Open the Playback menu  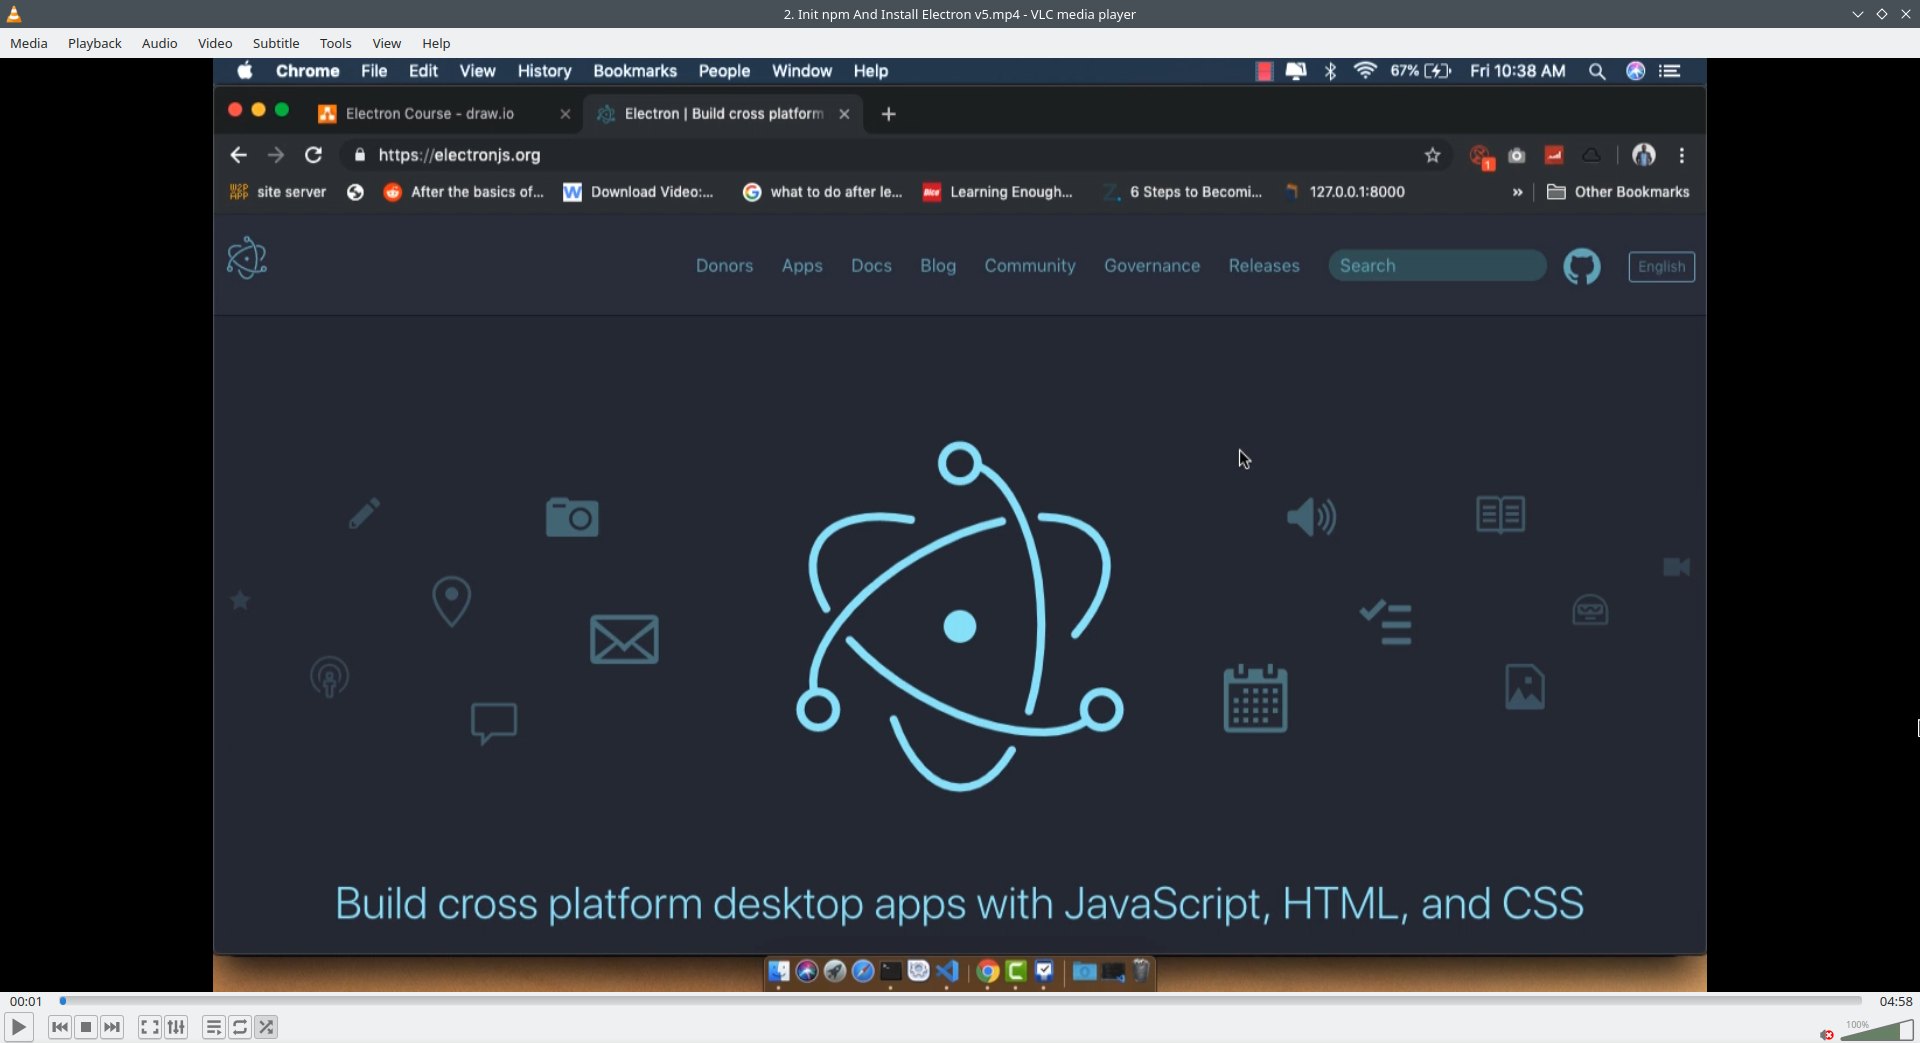click(x=95, y=43)
